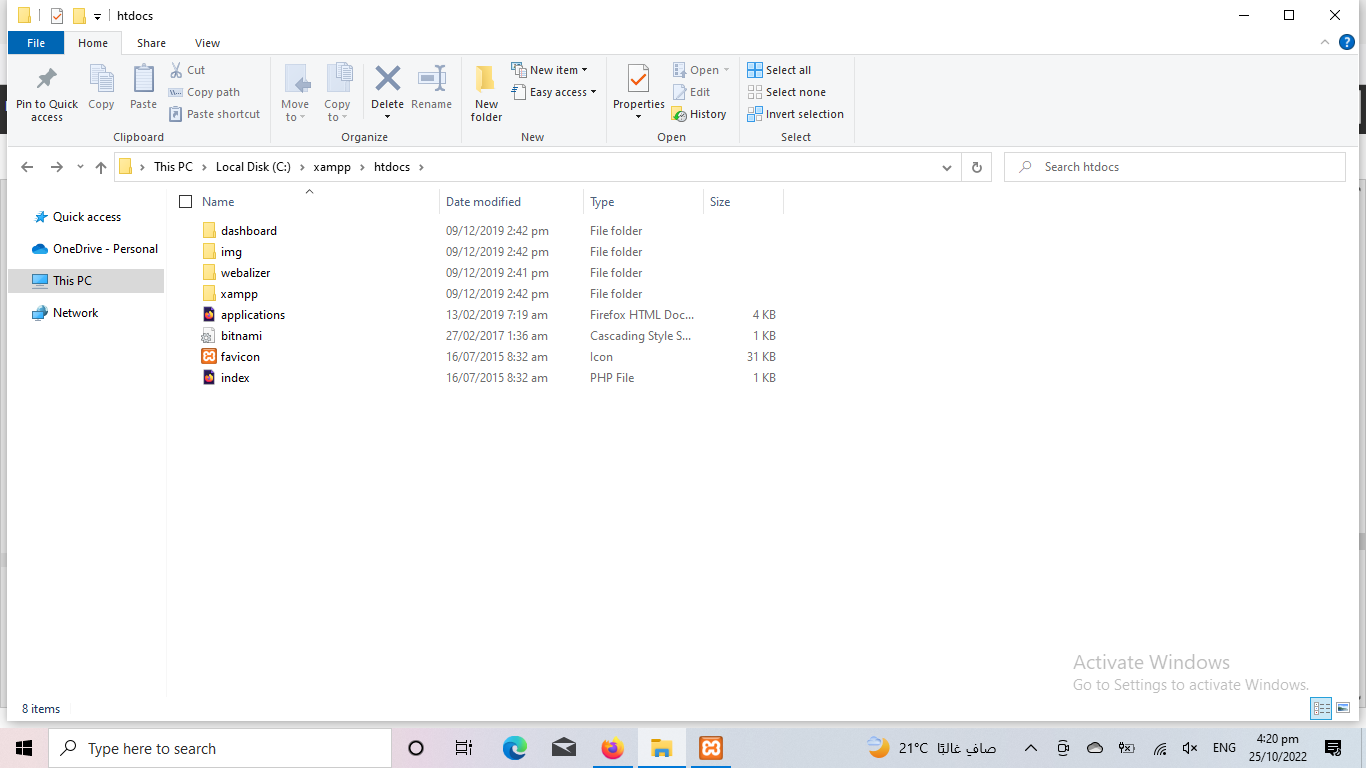
Task: Click the History icon
Action: [x=699, y=114]
